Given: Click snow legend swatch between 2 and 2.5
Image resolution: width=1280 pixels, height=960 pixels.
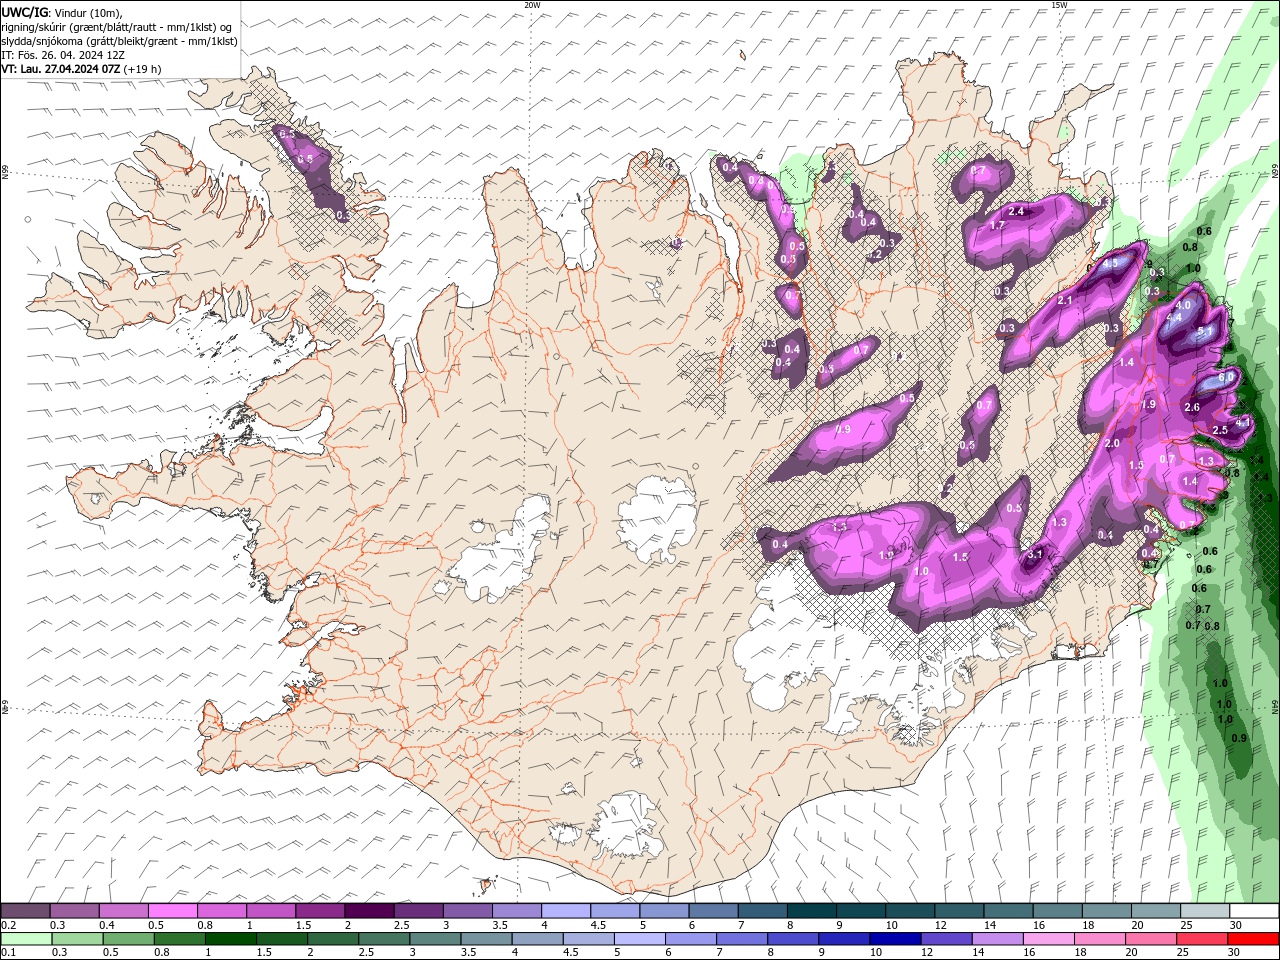Looking at the screenshot, I should (x=369, y=911).
